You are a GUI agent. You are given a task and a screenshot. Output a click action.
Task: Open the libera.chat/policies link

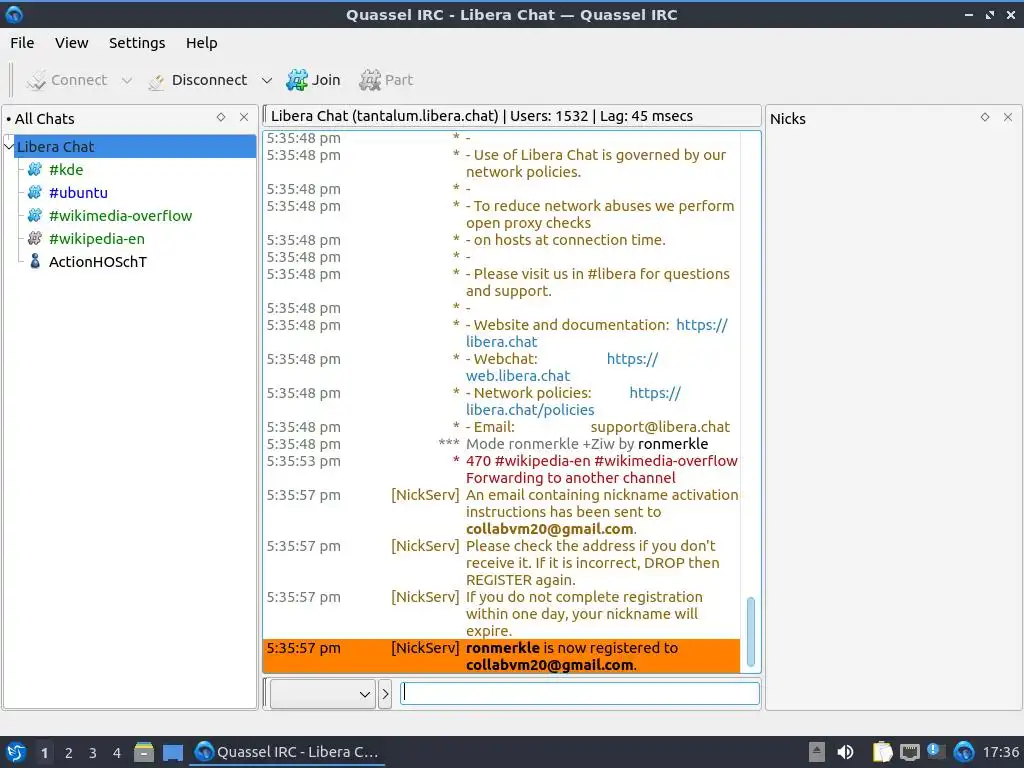530,410
